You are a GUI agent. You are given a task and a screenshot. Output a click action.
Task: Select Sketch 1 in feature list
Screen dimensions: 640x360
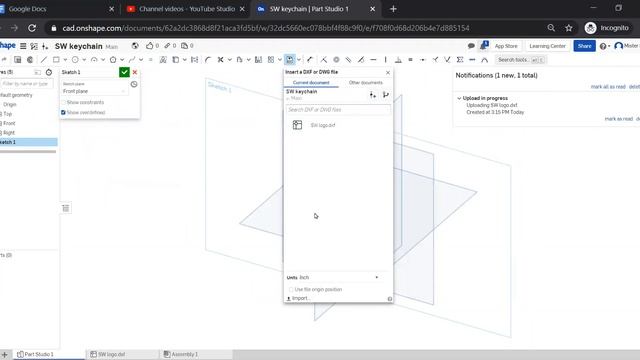tap(28, 142)
